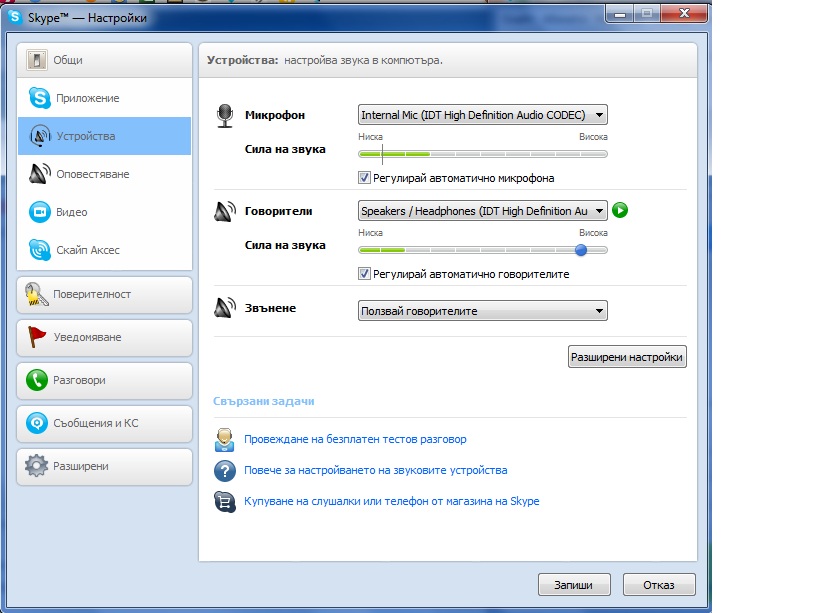Click the speaker icon next to Говорители
819x613 pixels.
coord(225,211)
